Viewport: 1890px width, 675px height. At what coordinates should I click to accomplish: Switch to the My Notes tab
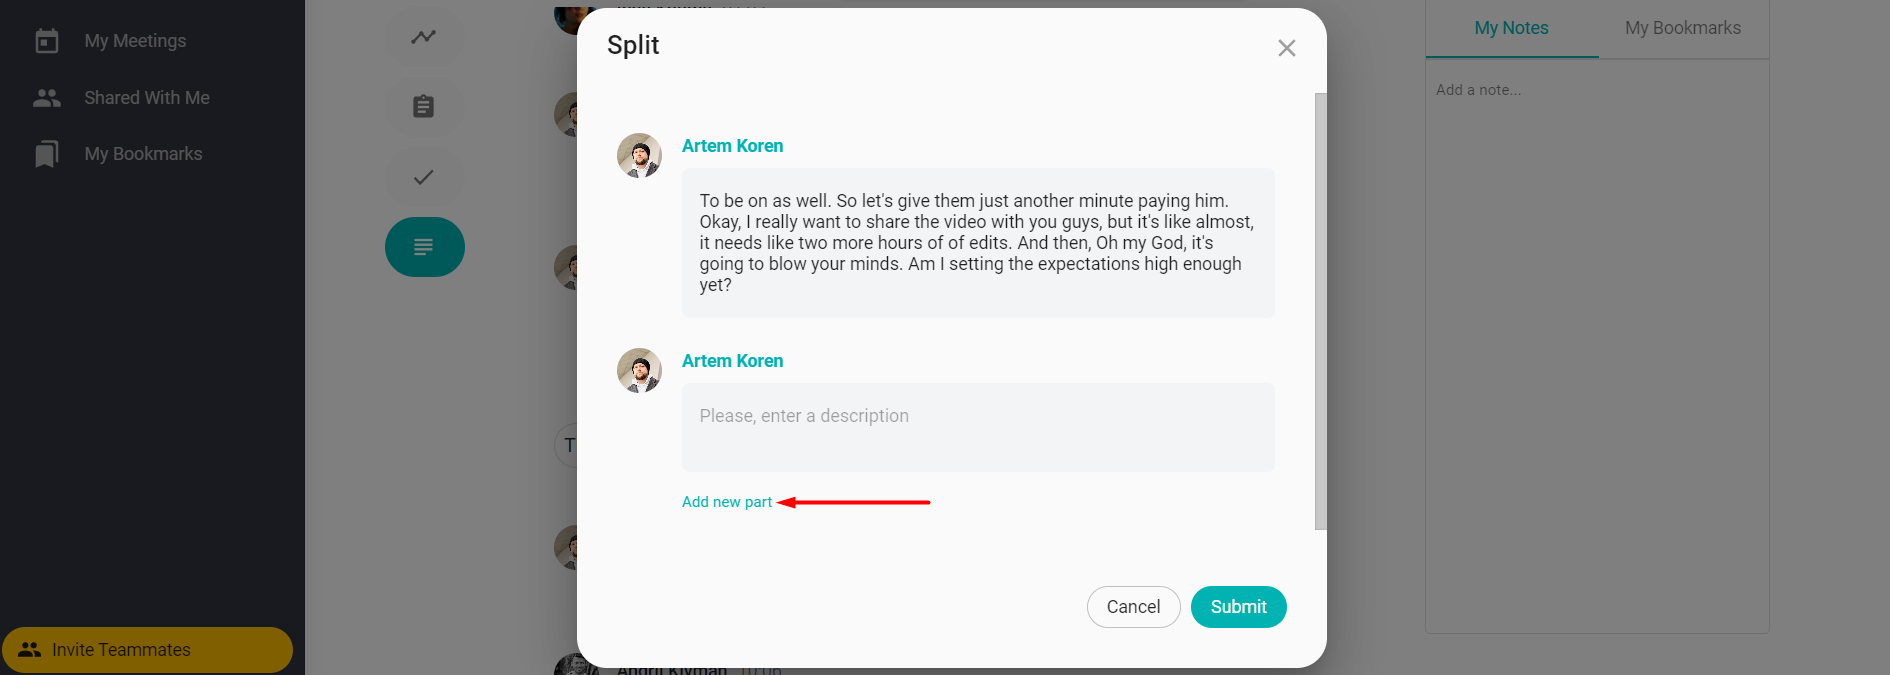pyautogui.click(x=1511, y=28)
